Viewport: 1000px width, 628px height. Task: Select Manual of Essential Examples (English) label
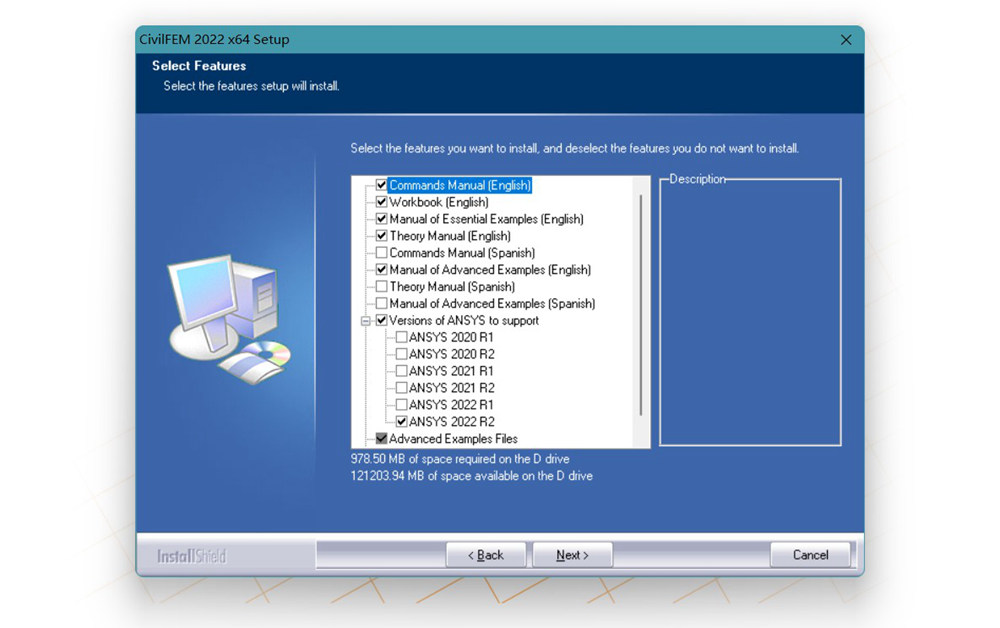point(487,219)
